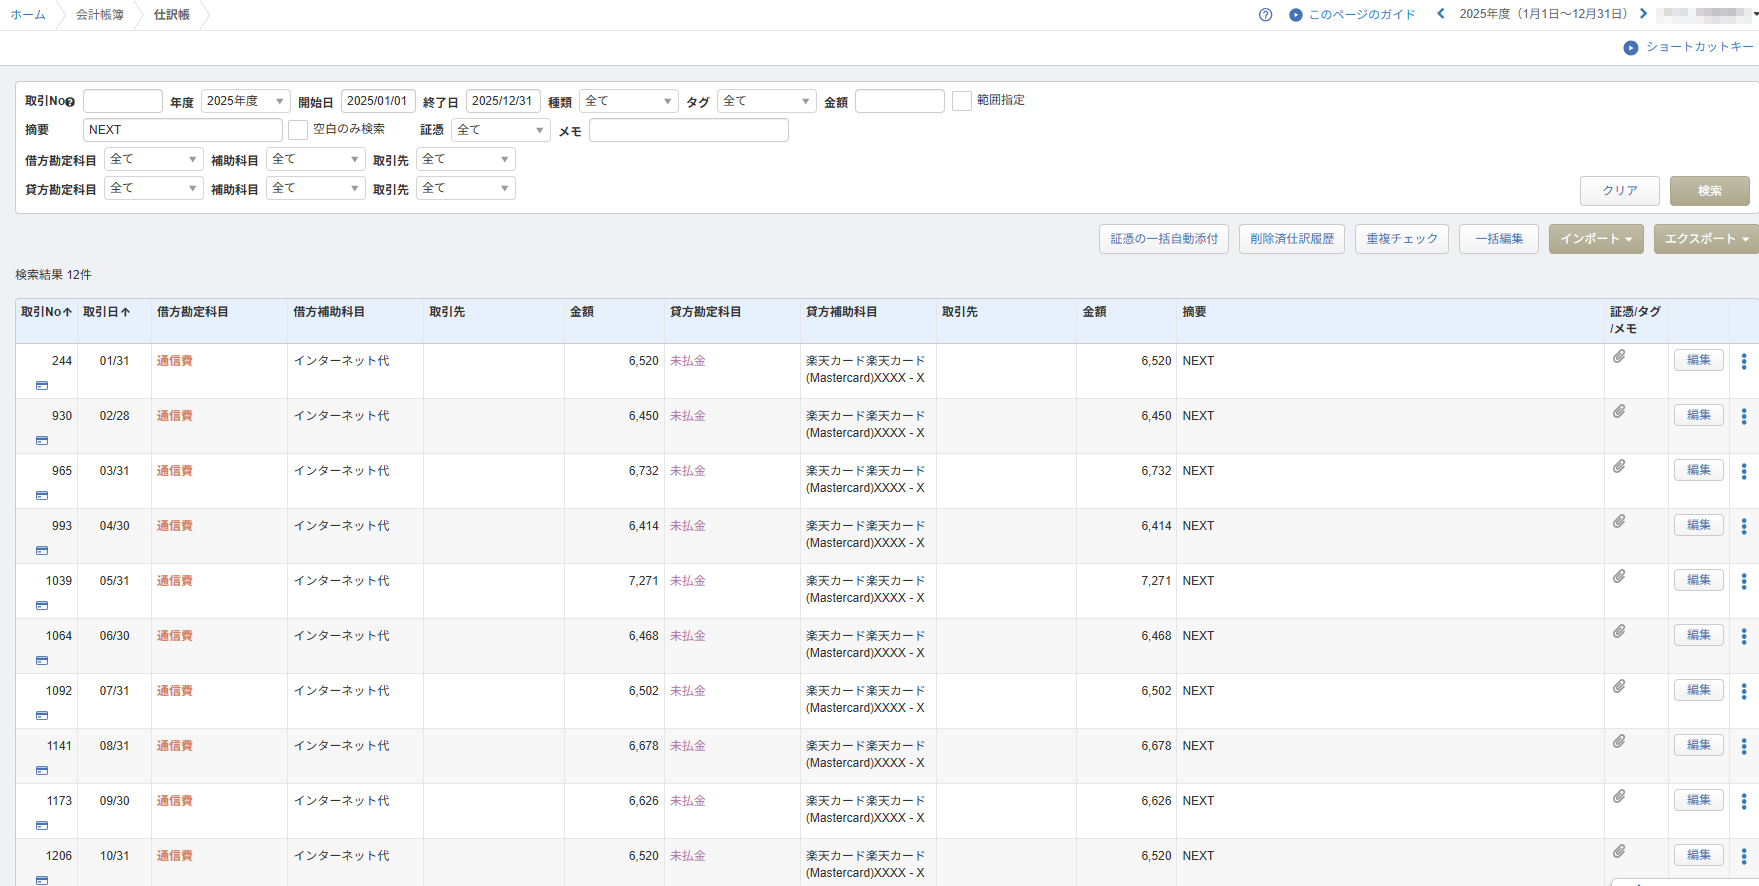
Task: Open more-options menu for transaction 930
Action: pyautogui.click(x=1744, y=416)
